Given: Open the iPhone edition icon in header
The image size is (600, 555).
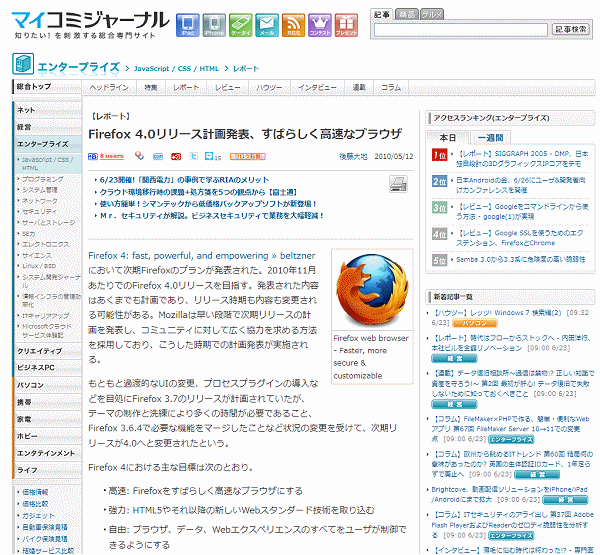Looking at the screenshot, I should [214, 25].
